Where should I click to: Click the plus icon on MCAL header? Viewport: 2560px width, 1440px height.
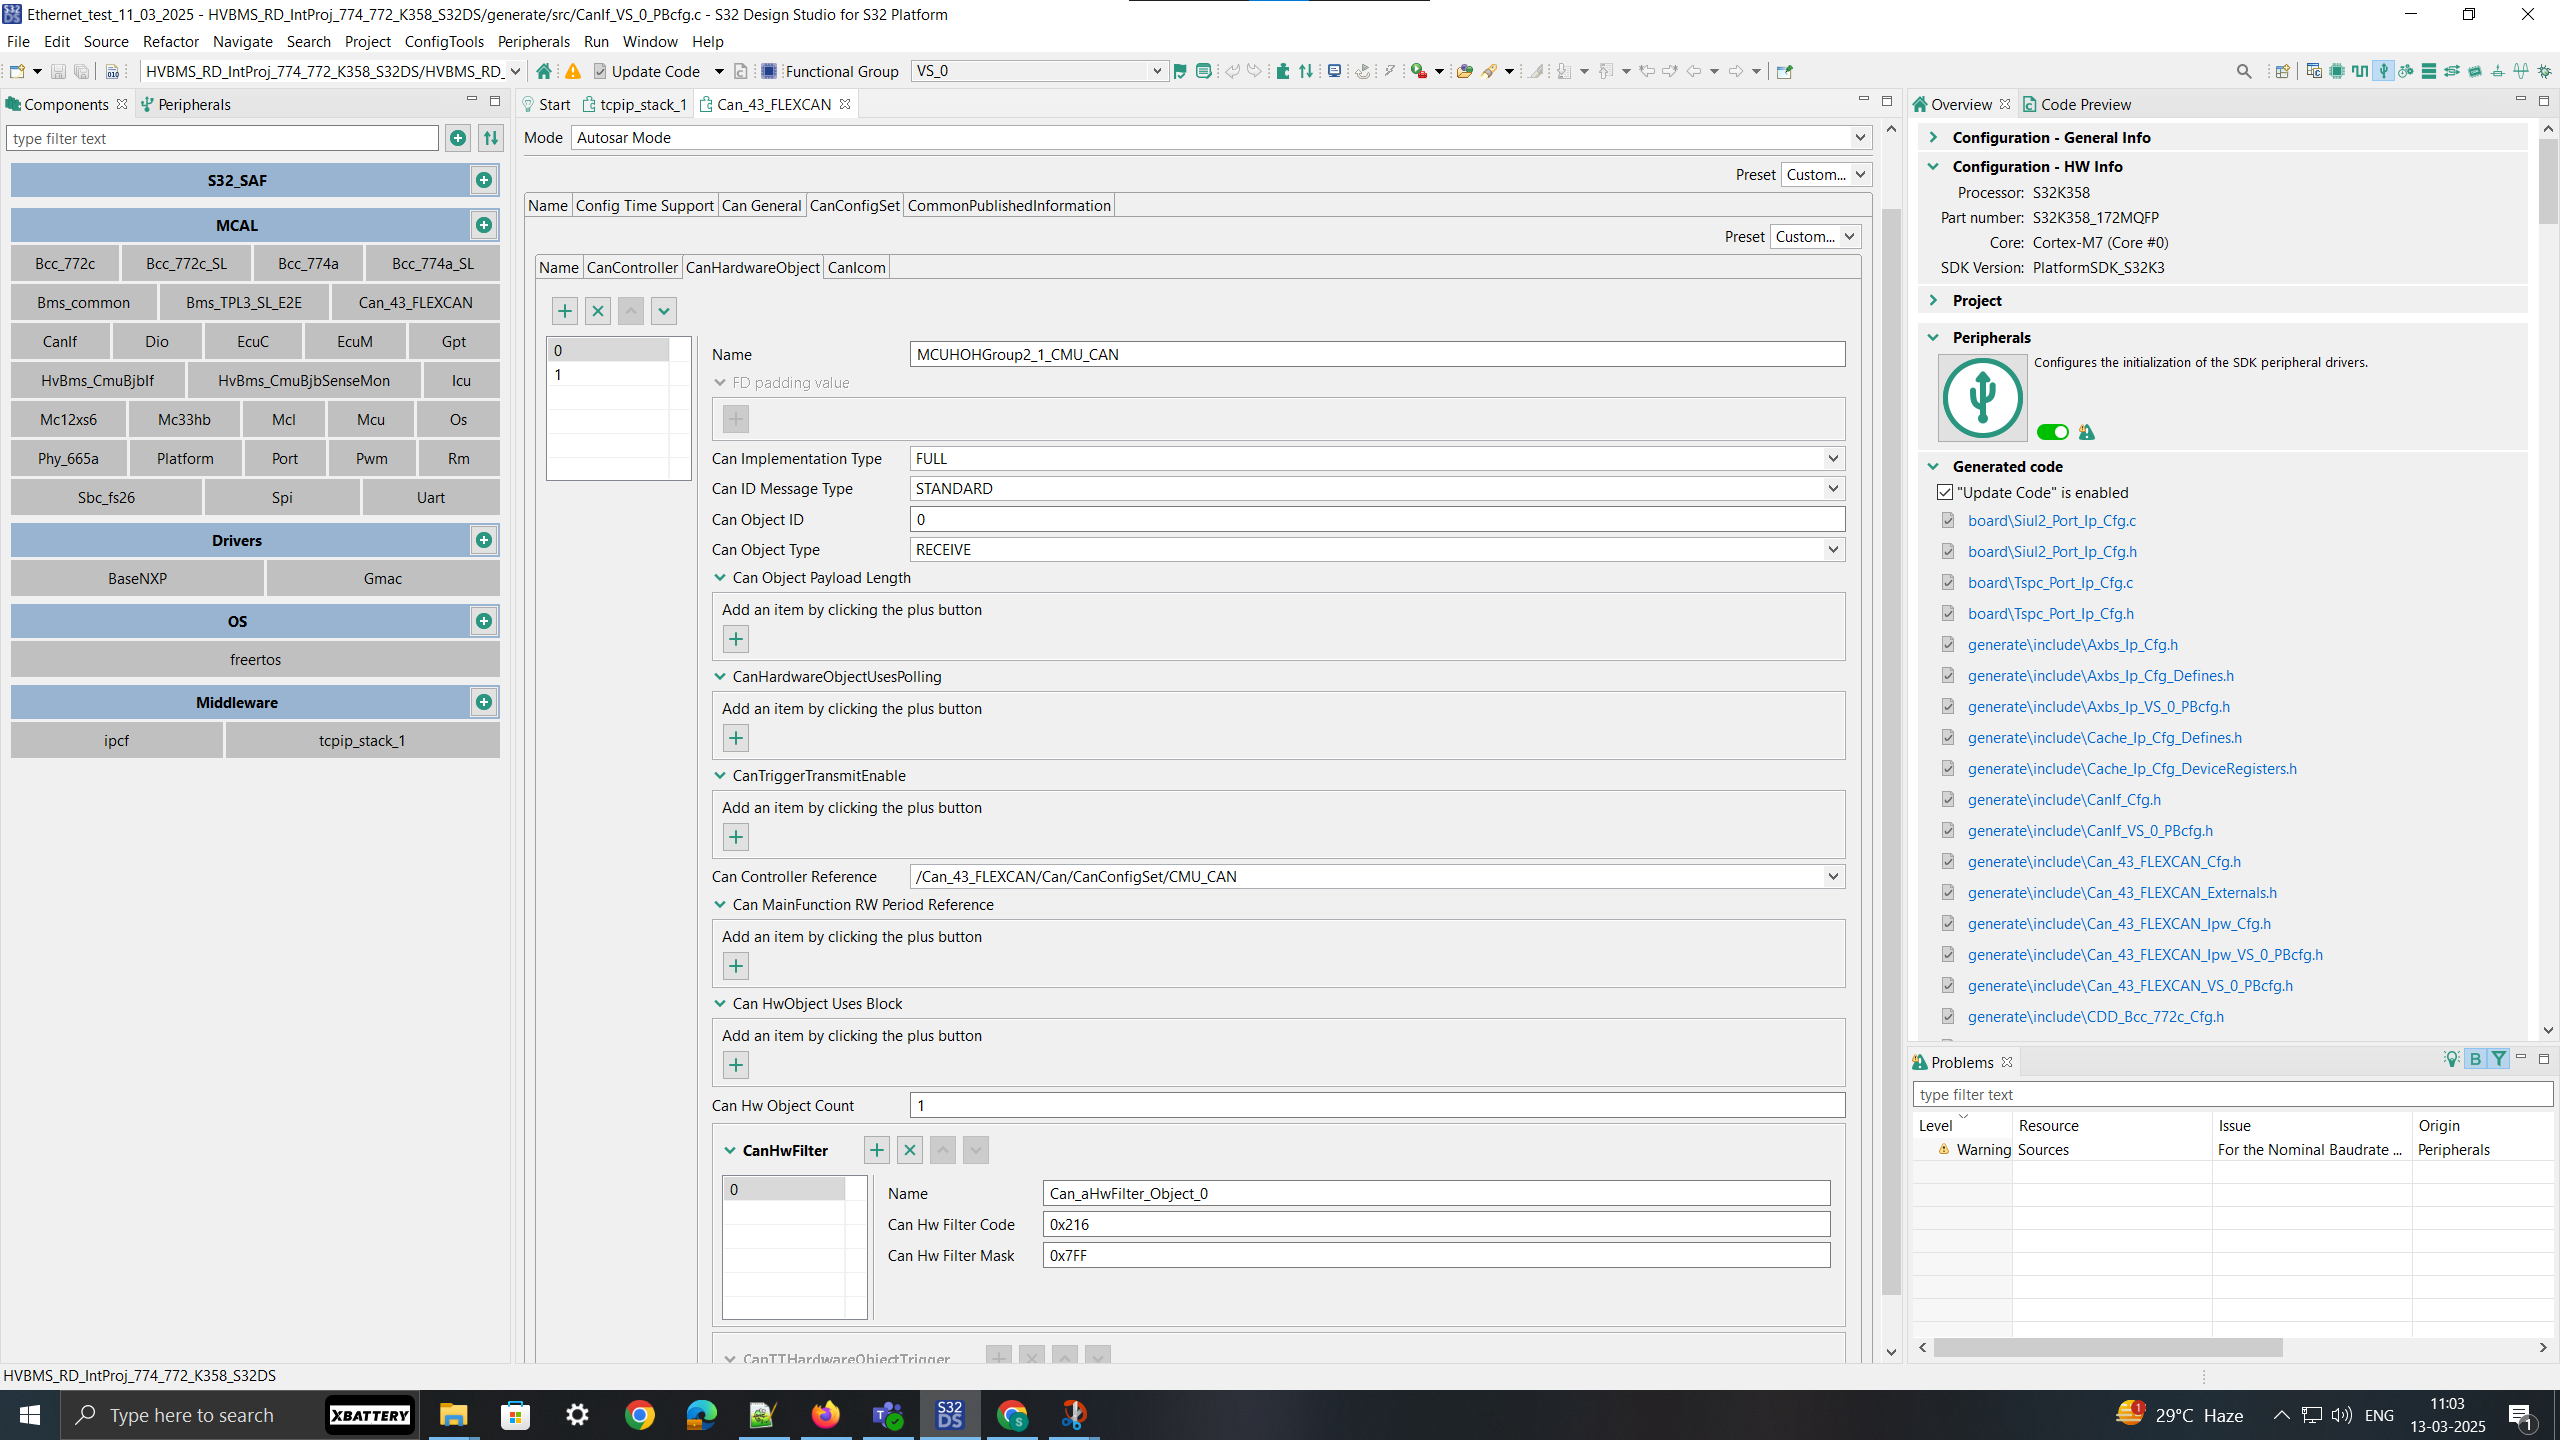coord(484,225)
